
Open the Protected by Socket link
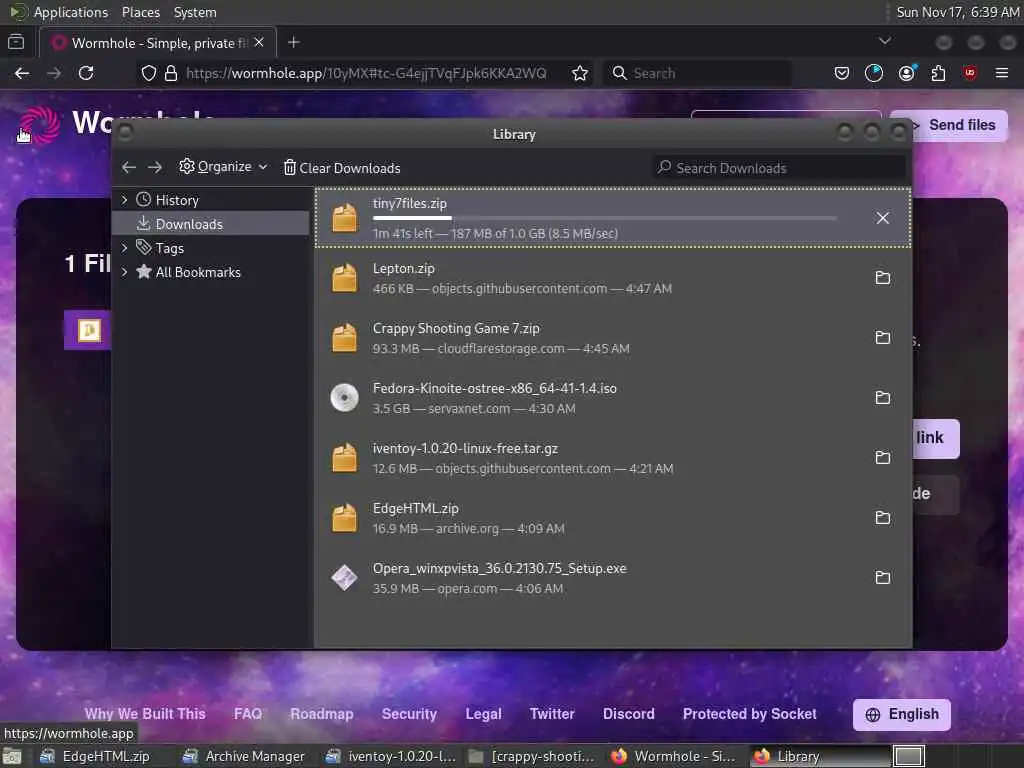tap(750, 714)
